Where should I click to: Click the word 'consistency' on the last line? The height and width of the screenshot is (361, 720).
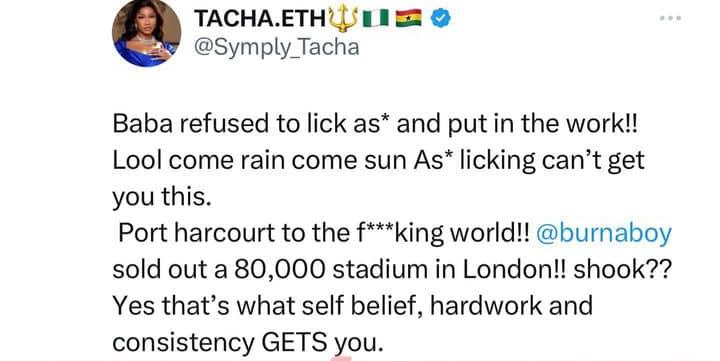click(x=184, y=343)
